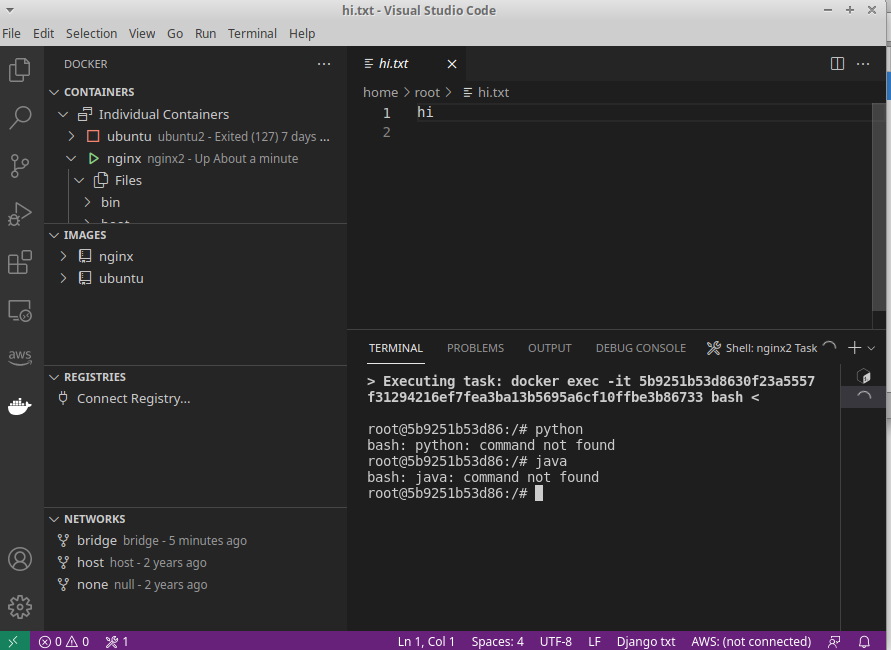This screenshot has width=891, height=650.
Task: Expand the nginx image node
Action: coord(64,256)
